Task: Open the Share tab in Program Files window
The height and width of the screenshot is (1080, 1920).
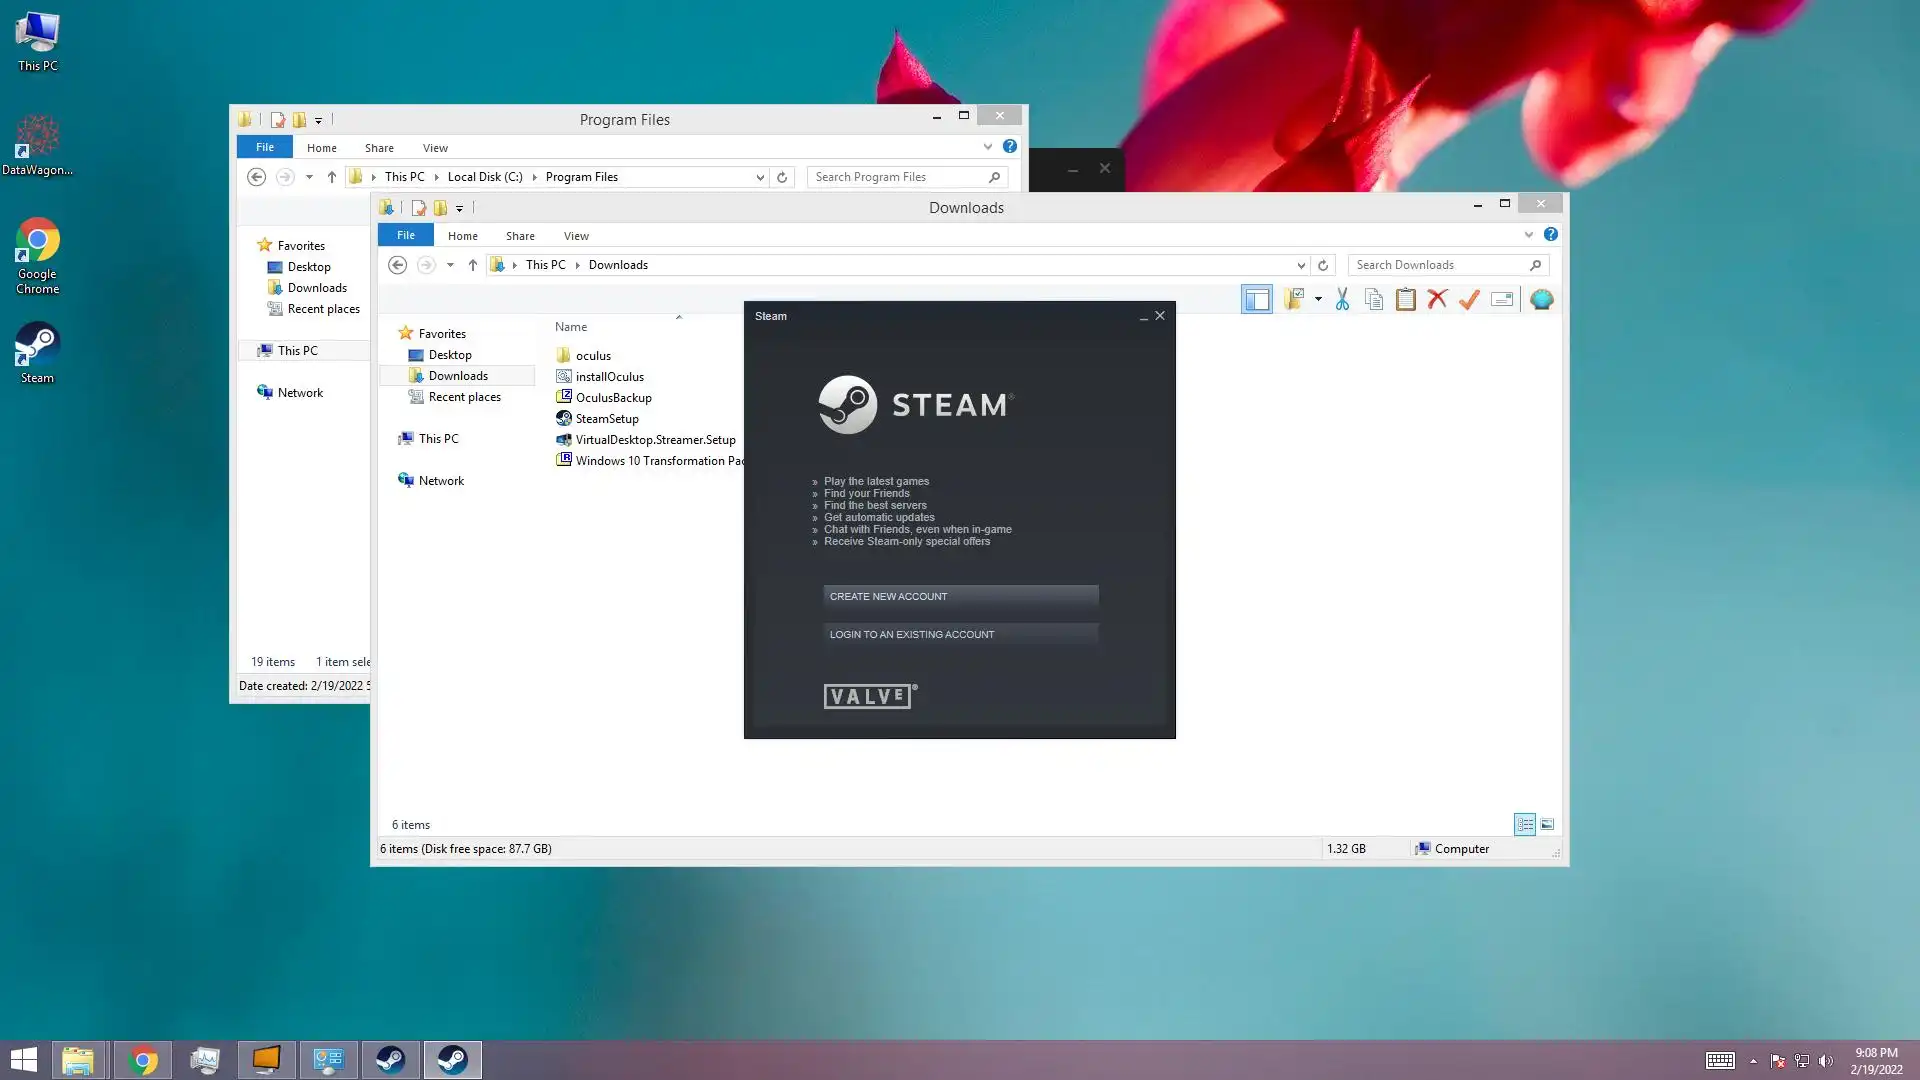Action: coord(379,148)
